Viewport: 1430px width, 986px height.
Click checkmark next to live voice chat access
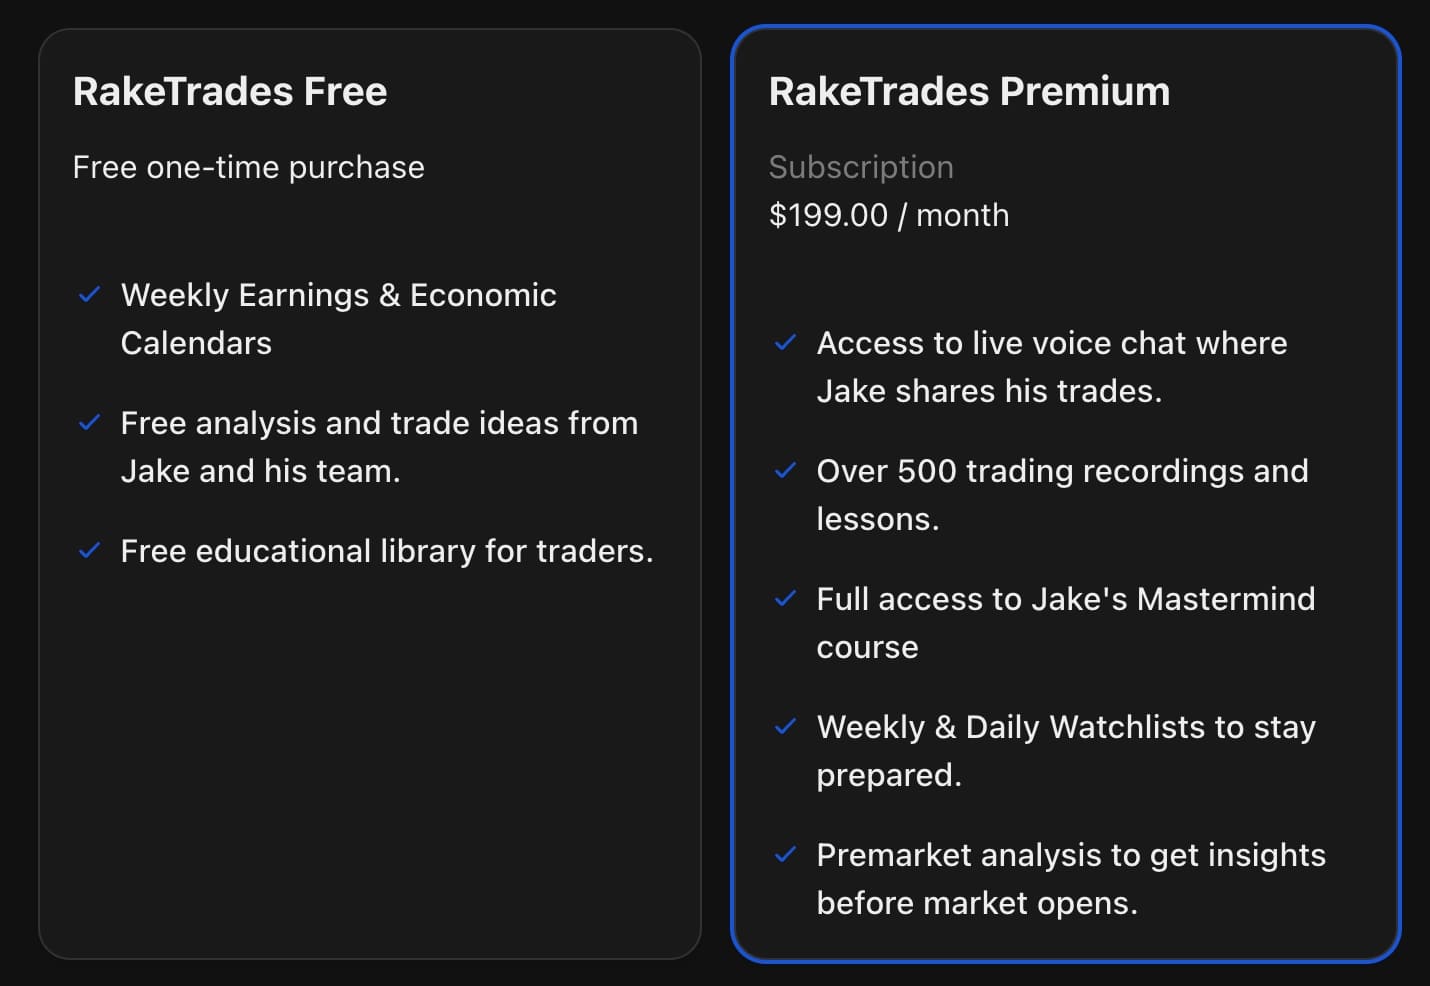pos(785,342)
